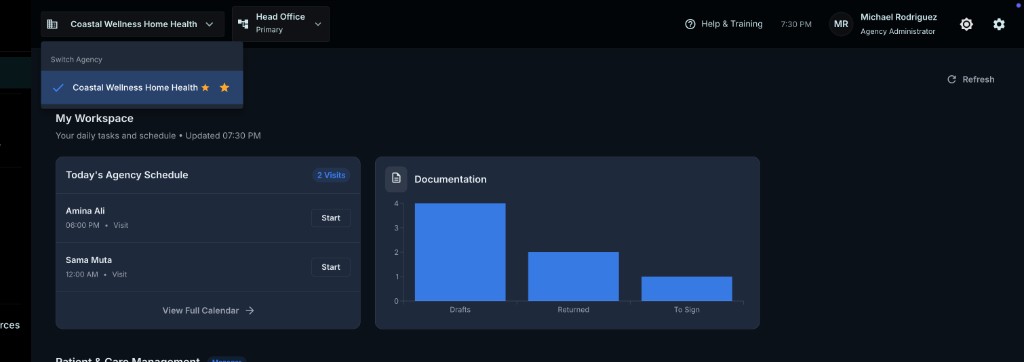Viewport: 1024px width, 362px height.
Task: Select the Drafts bar in Documentation chart
Action: click(x=460, y=252)
